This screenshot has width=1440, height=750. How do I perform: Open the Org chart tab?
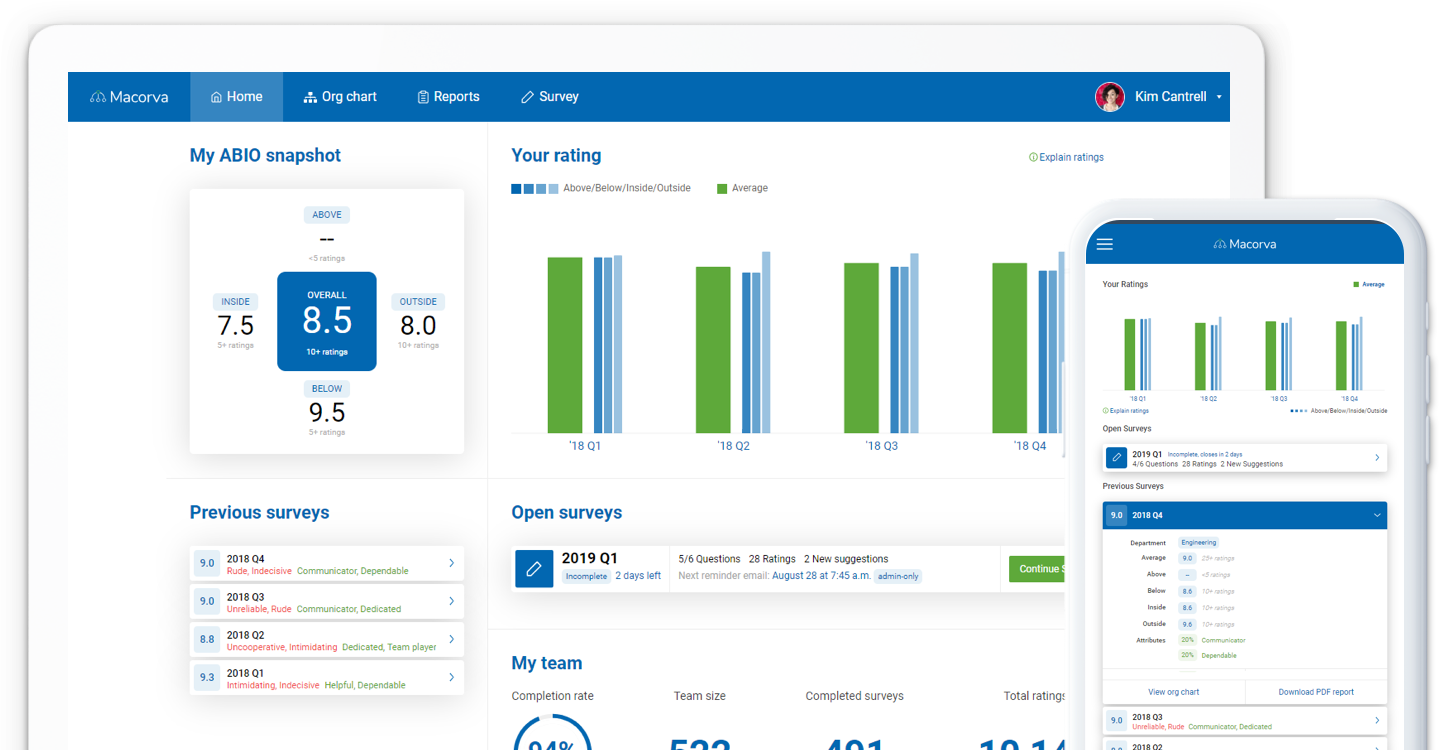point(341,97)
